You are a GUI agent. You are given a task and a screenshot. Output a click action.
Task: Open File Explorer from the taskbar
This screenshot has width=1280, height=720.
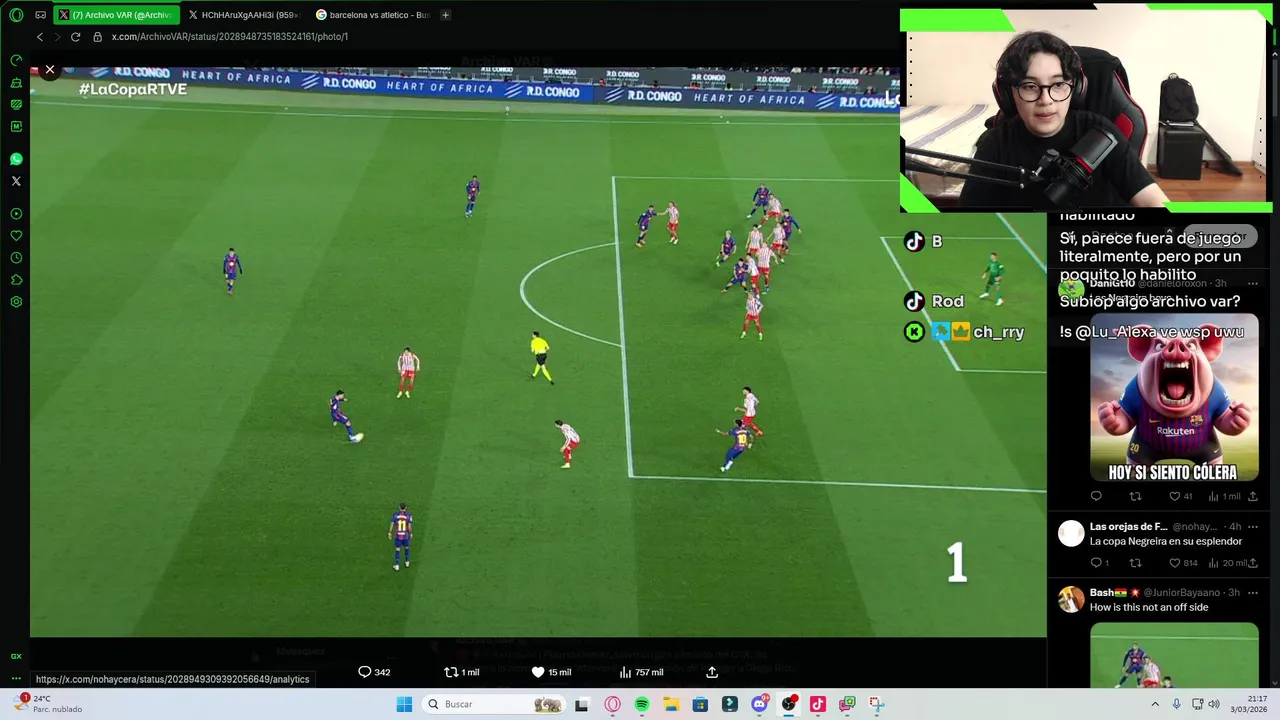(671, 704)
